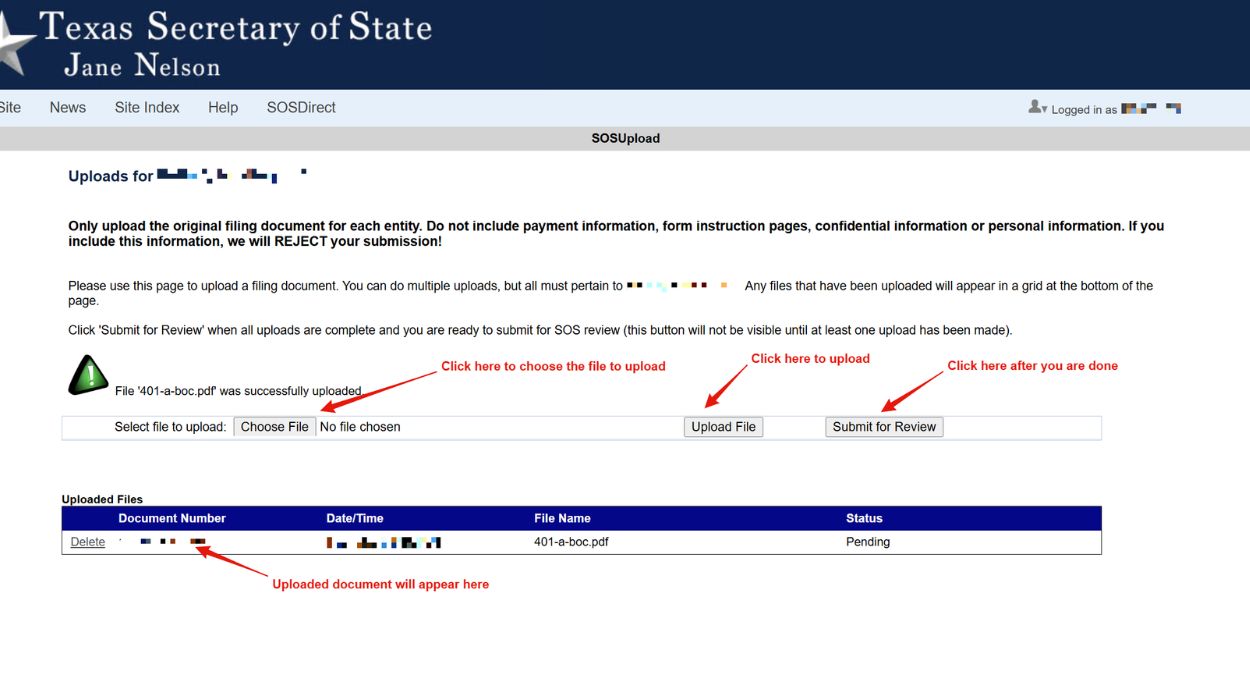The height and width of the screenshot is (700, 1250).
Task: Click the Status column header
Action: [864, 518]
